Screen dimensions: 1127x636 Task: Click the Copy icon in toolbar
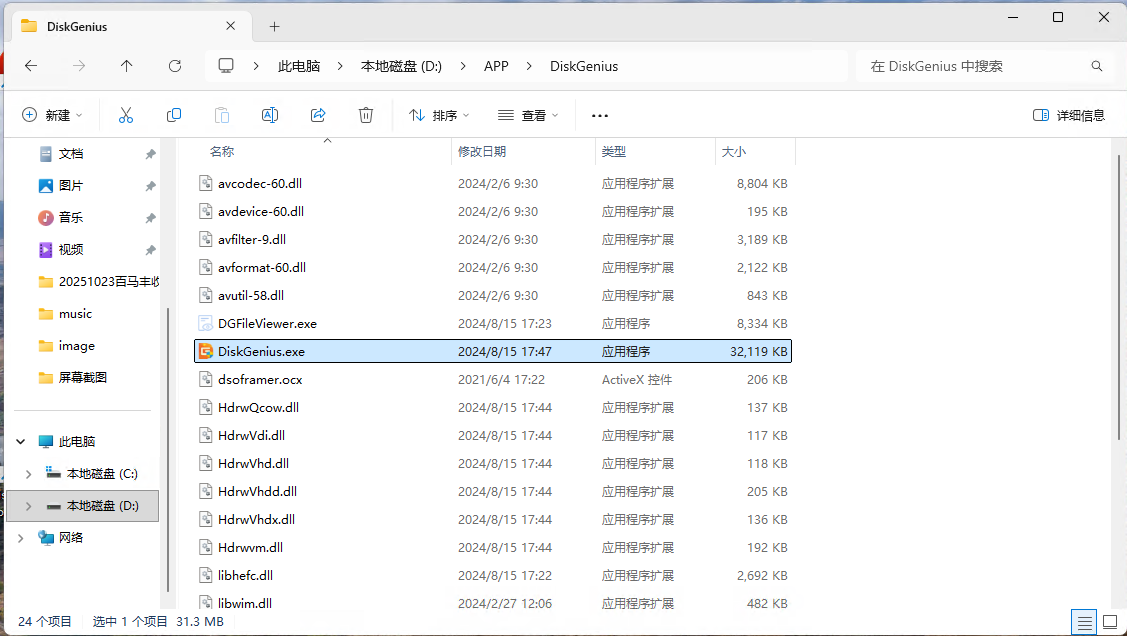pyautogui.click(x=174, y=115)
